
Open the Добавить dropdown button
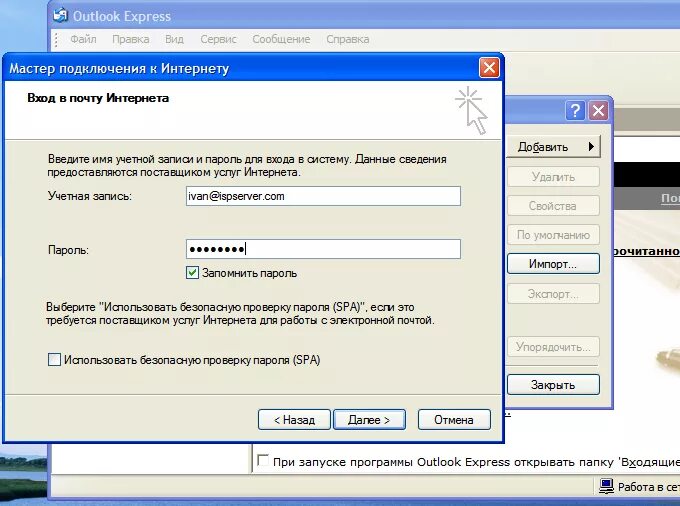tap(553, 147)
